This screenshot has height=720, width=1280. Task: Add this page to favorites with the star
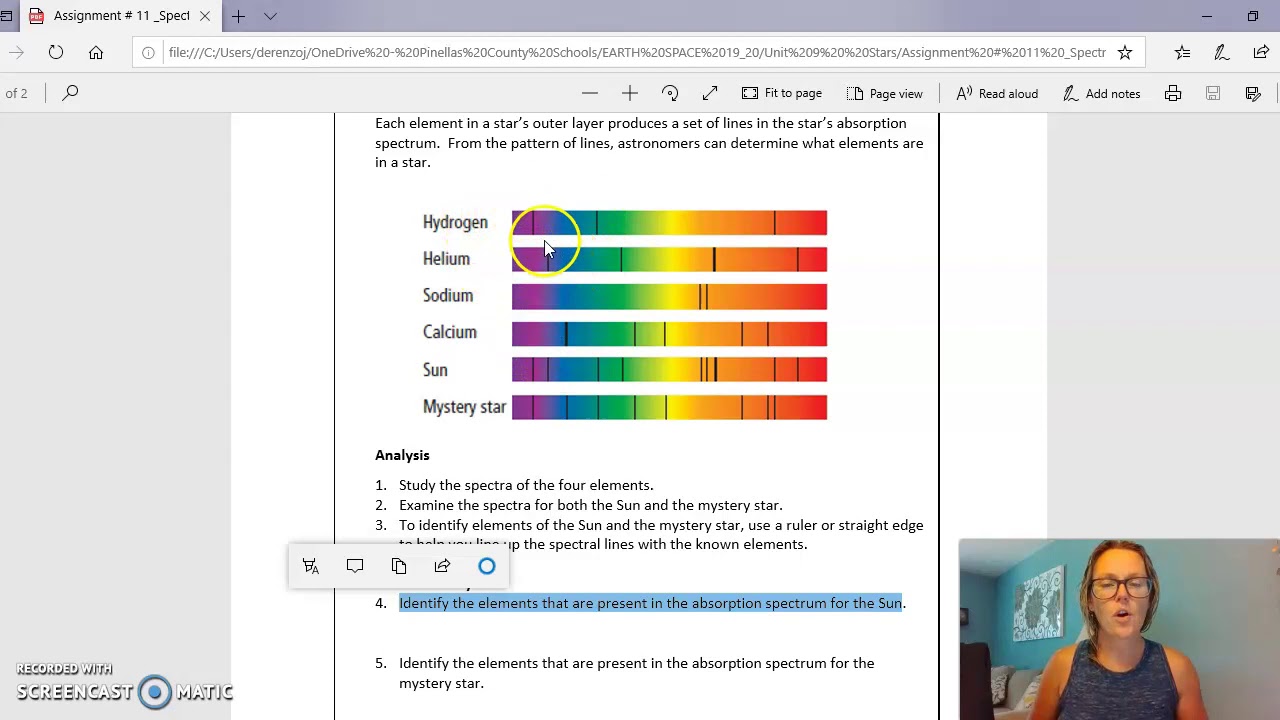pyautogui.click(x=1125, y=52)
